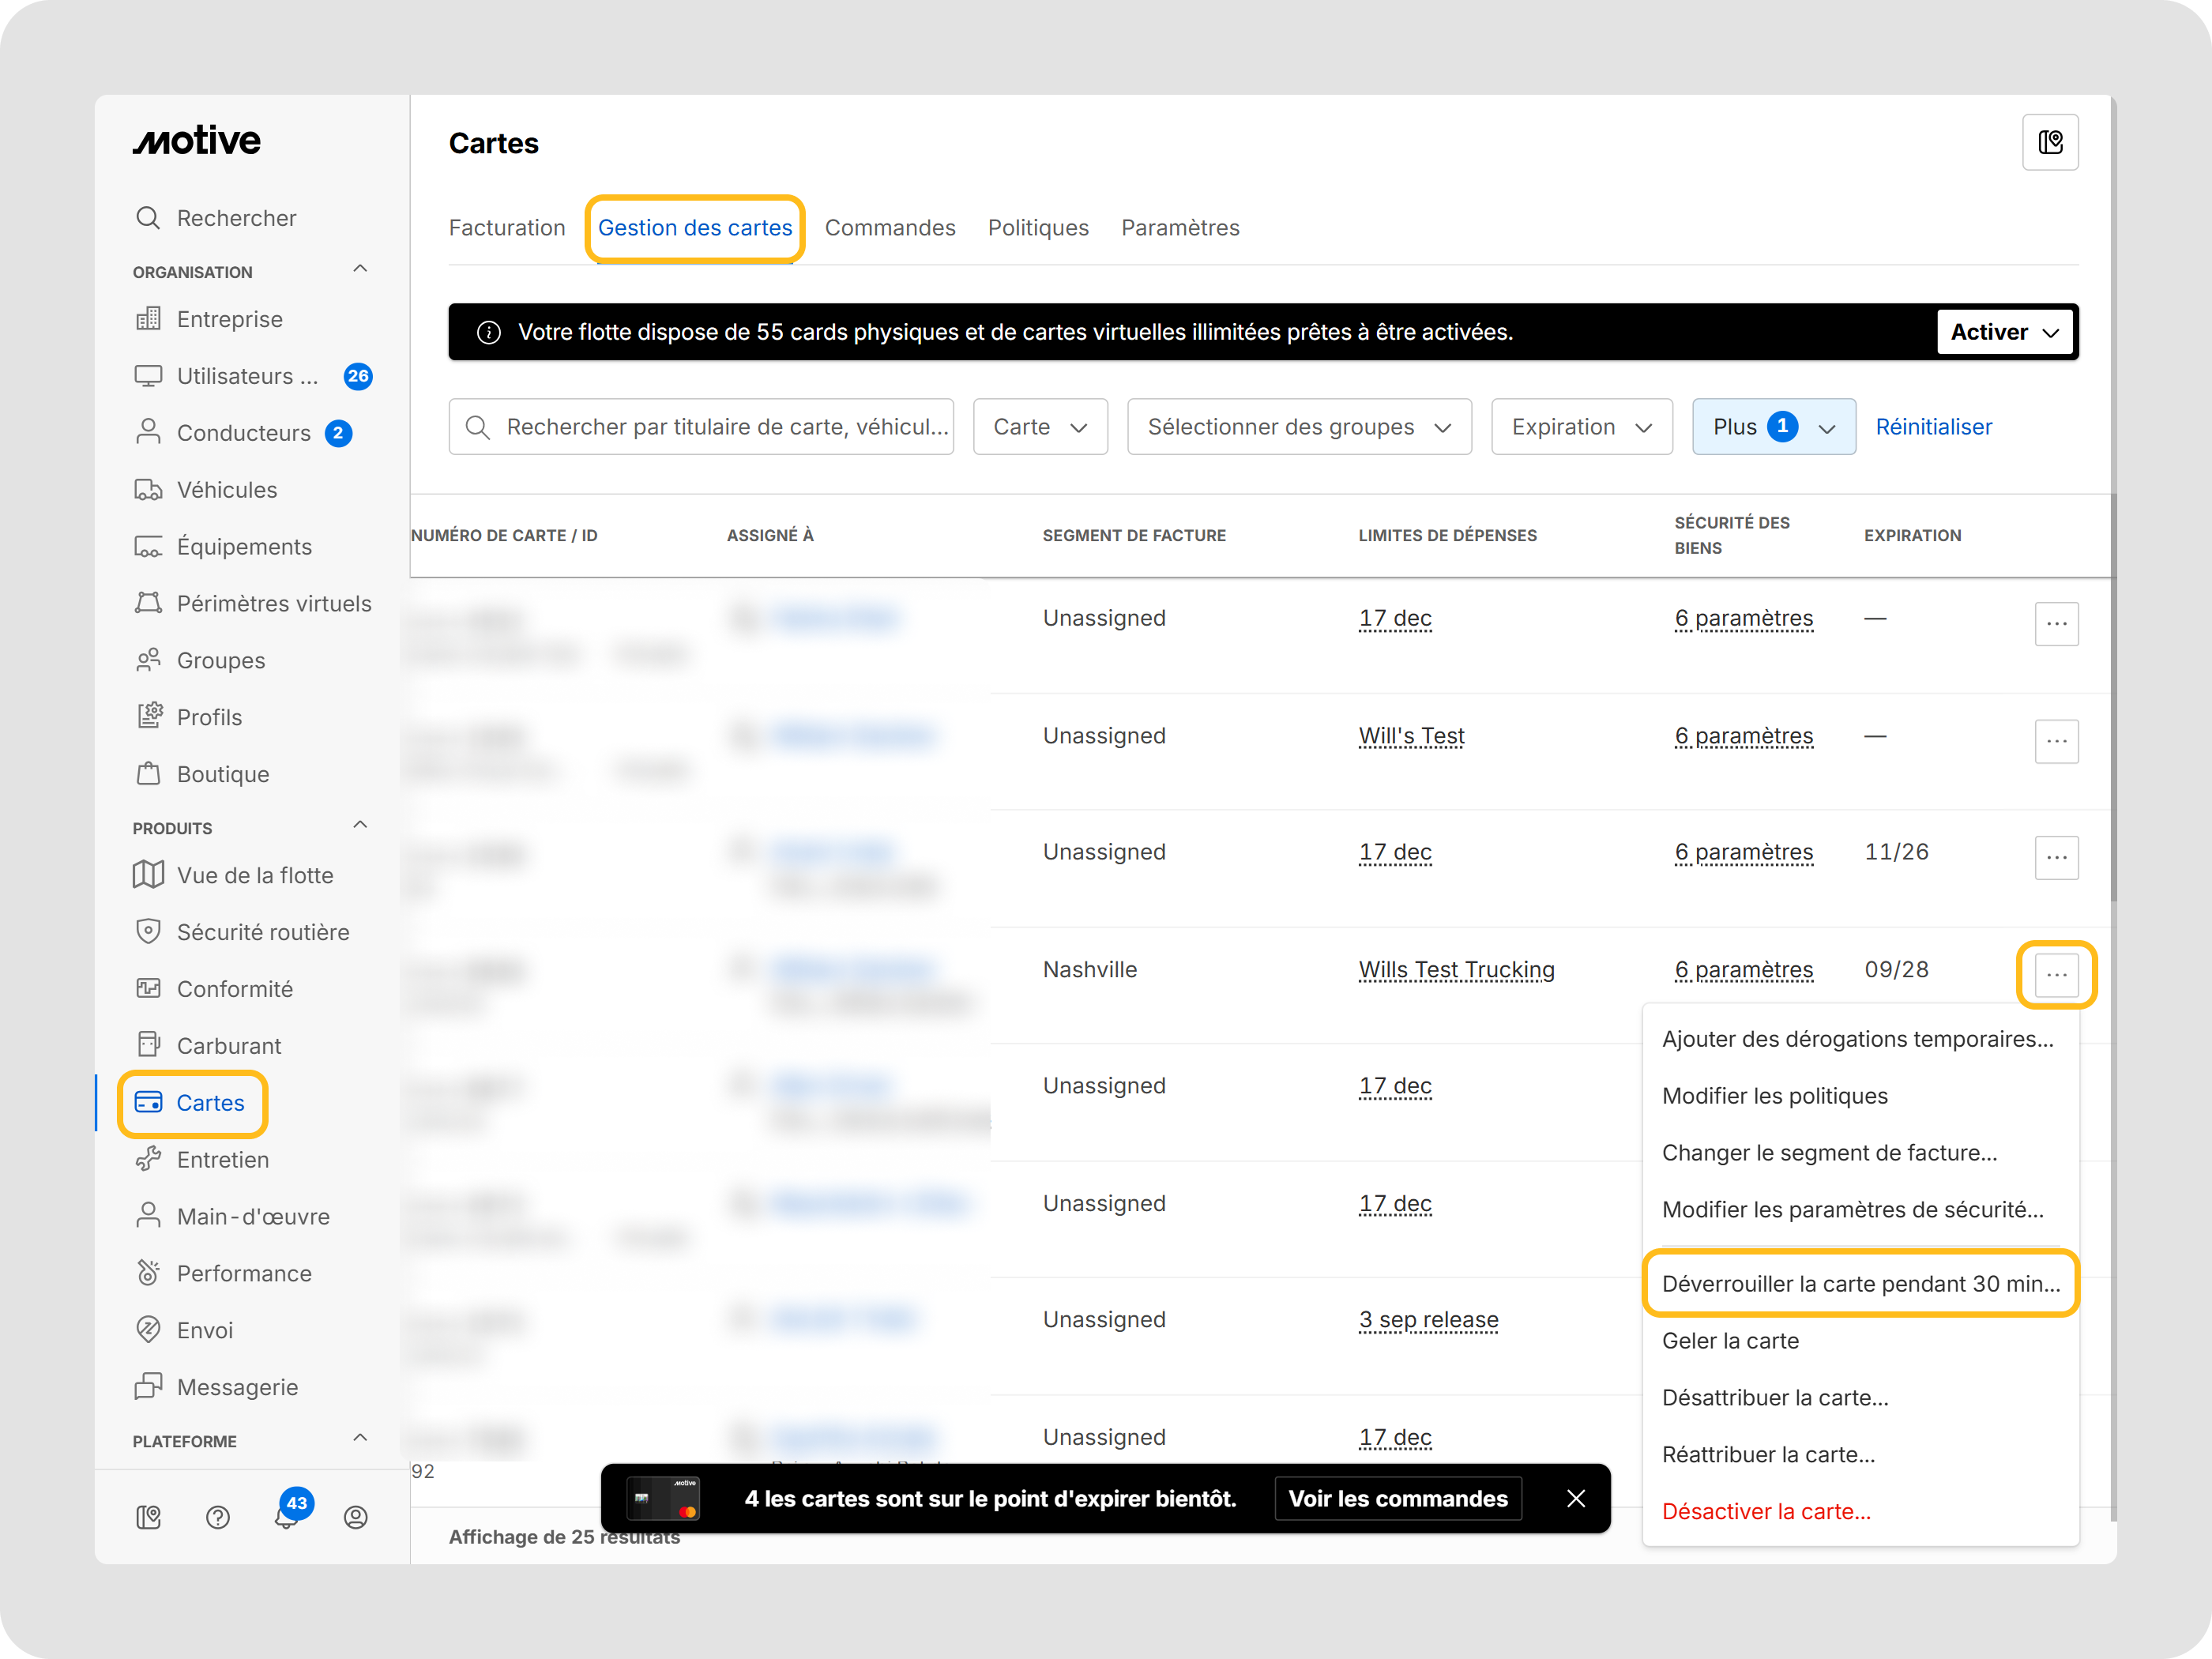Image resolution: width=2212 pixels, height=1659 pixels.
Task: Collapse the PRODUITS section
Action: (360, 825)
